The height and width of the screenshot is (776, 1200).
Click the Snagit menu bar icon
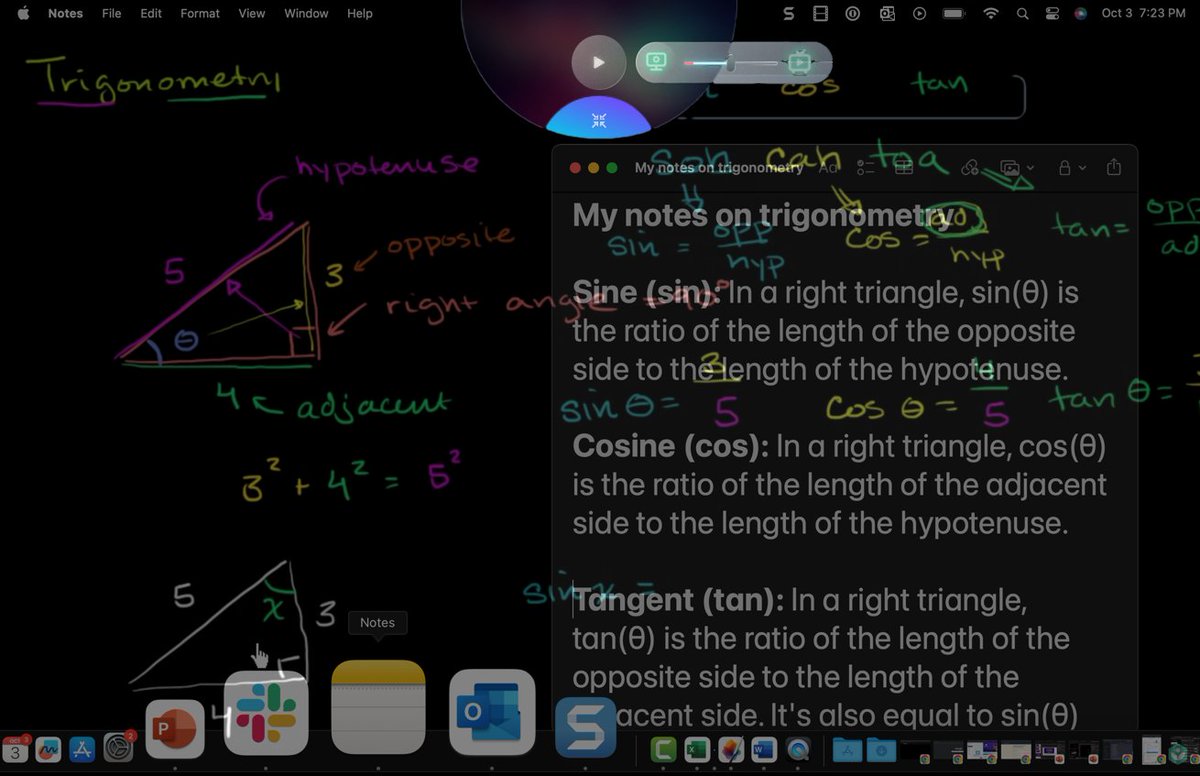[x=789, y=13]
